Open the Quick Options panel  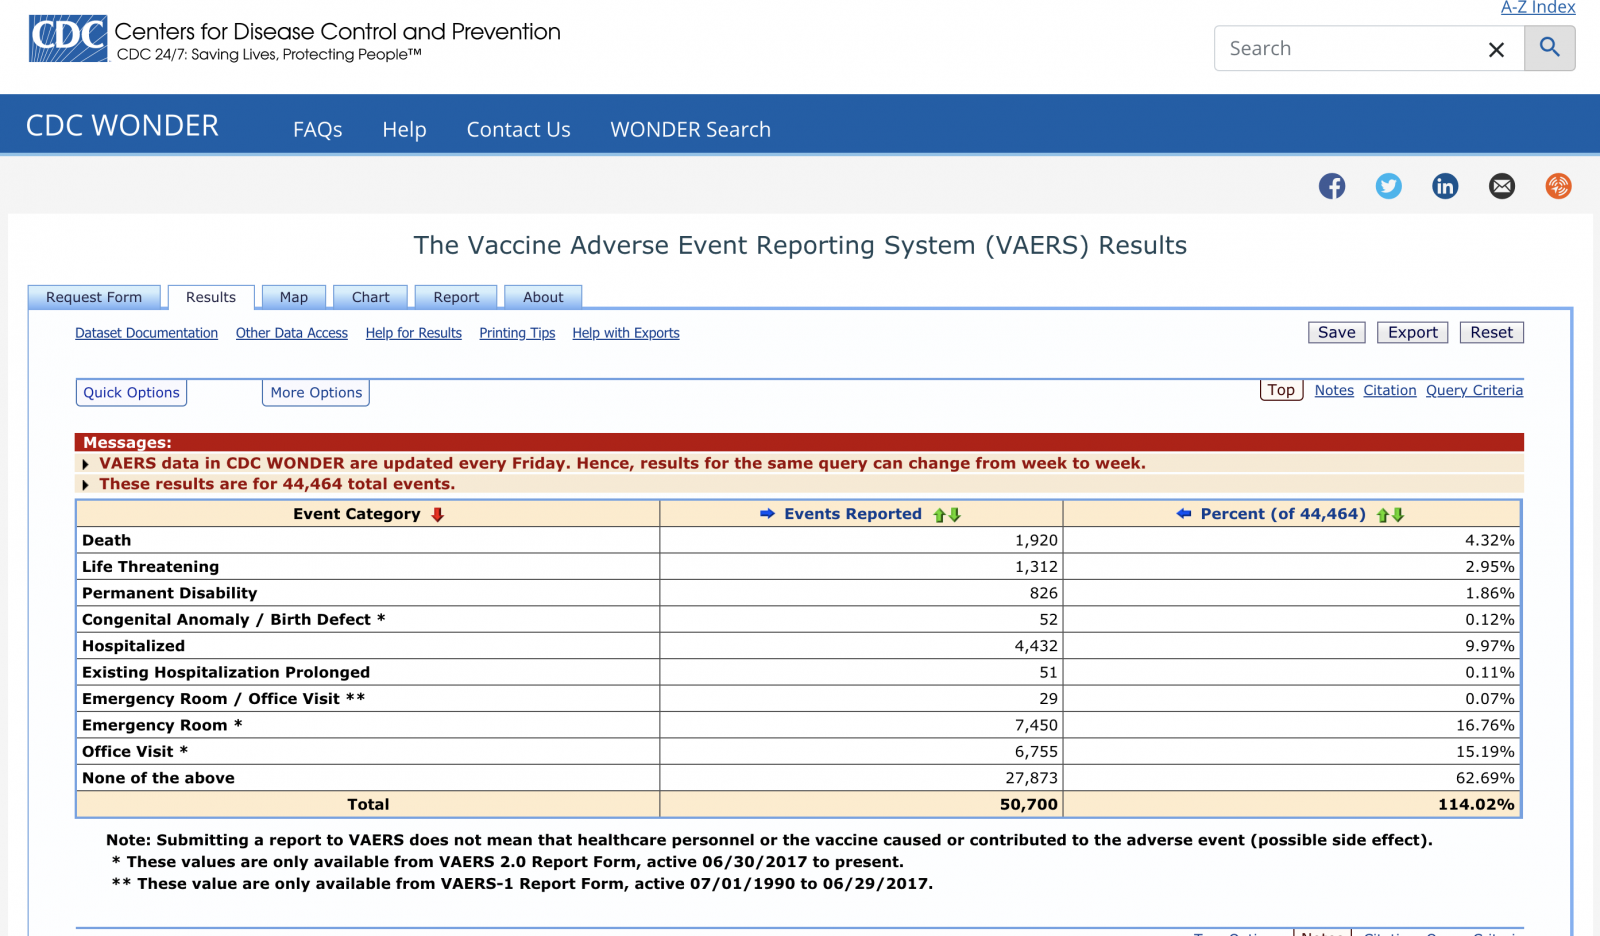(x=131, y=393)
